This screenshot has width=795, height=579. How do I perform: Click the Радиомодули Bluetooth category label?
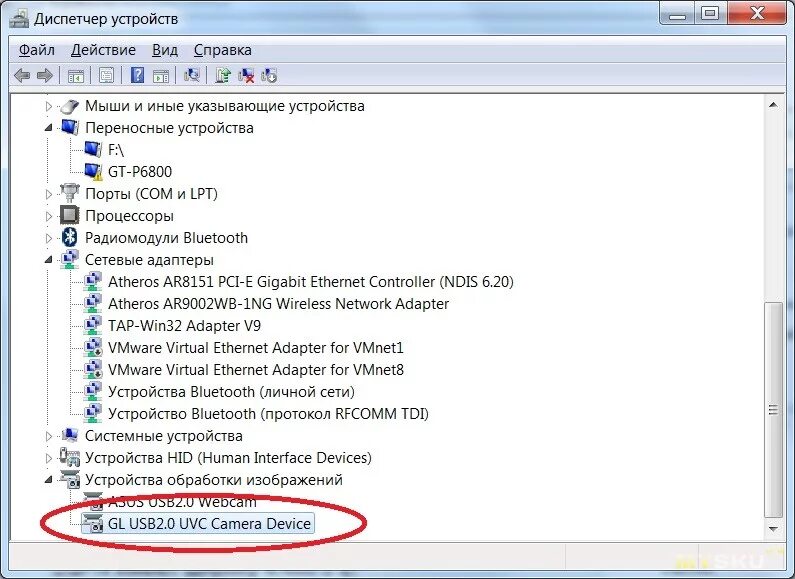click(166, 238)
